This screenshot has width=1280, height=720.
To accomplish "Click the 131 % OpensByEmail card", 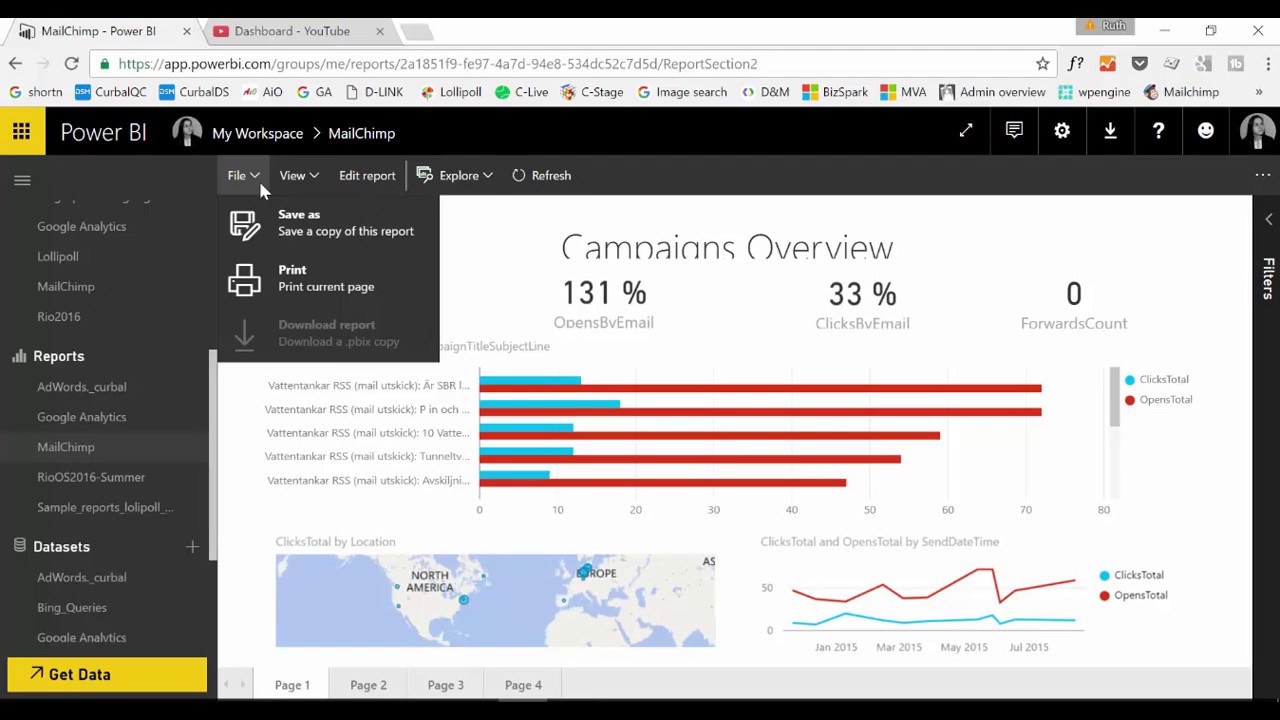I will tap(604, 304).
